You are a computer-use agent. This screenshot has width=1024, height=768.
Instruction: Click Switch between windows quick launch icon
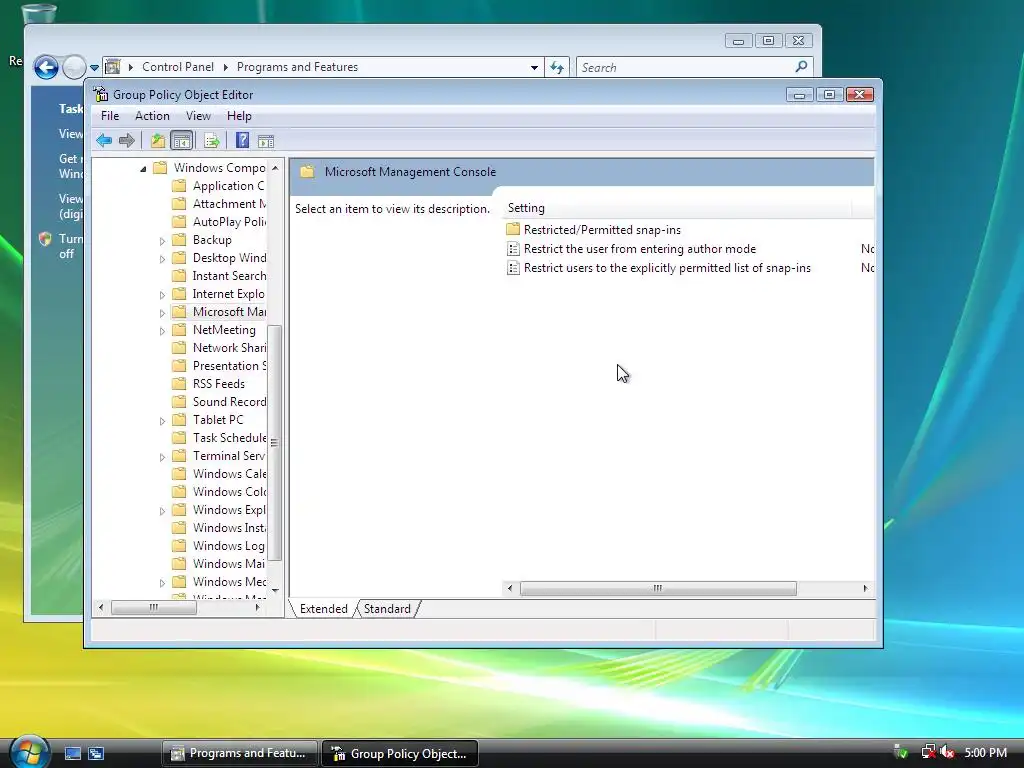tap(96, 753)
